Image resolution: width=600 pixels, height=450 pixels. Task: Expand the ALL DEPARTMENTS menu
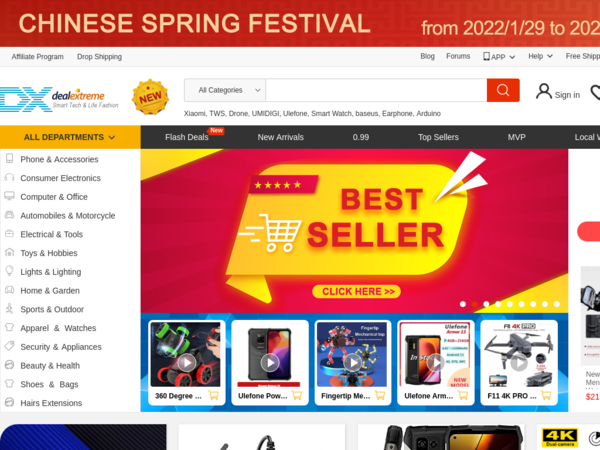tap(70, 137)
